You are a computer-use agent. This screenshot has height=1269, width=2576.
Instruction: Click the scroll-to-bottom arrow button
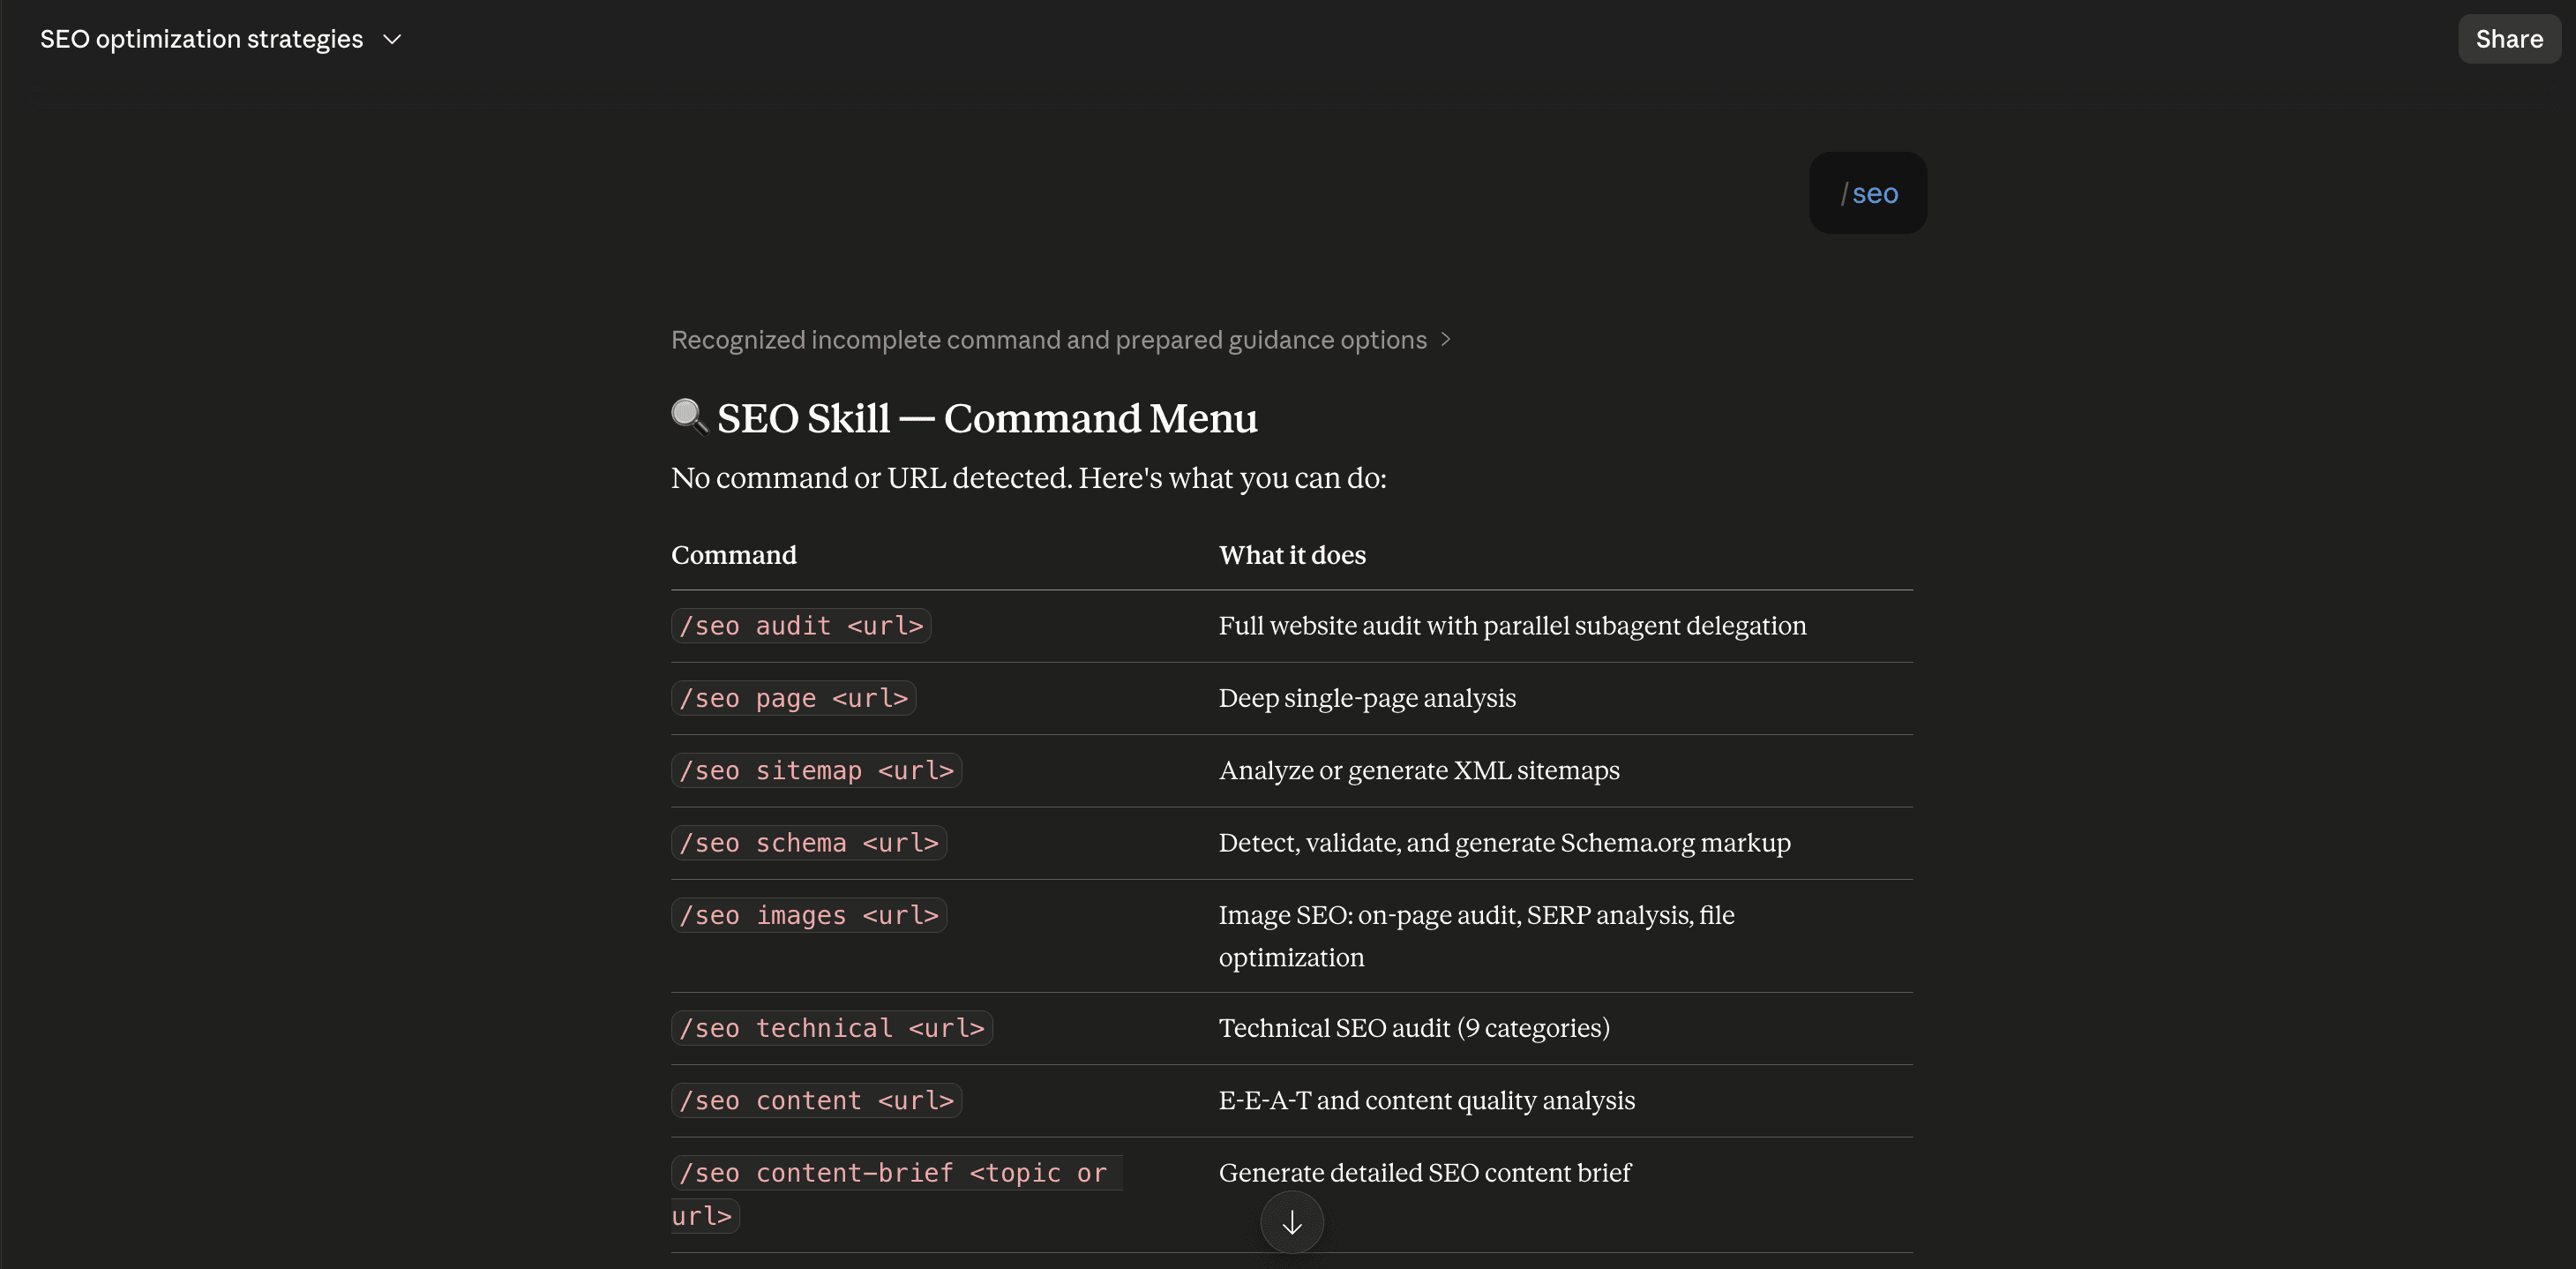pyautogui.click(x=1291, y=1222)
